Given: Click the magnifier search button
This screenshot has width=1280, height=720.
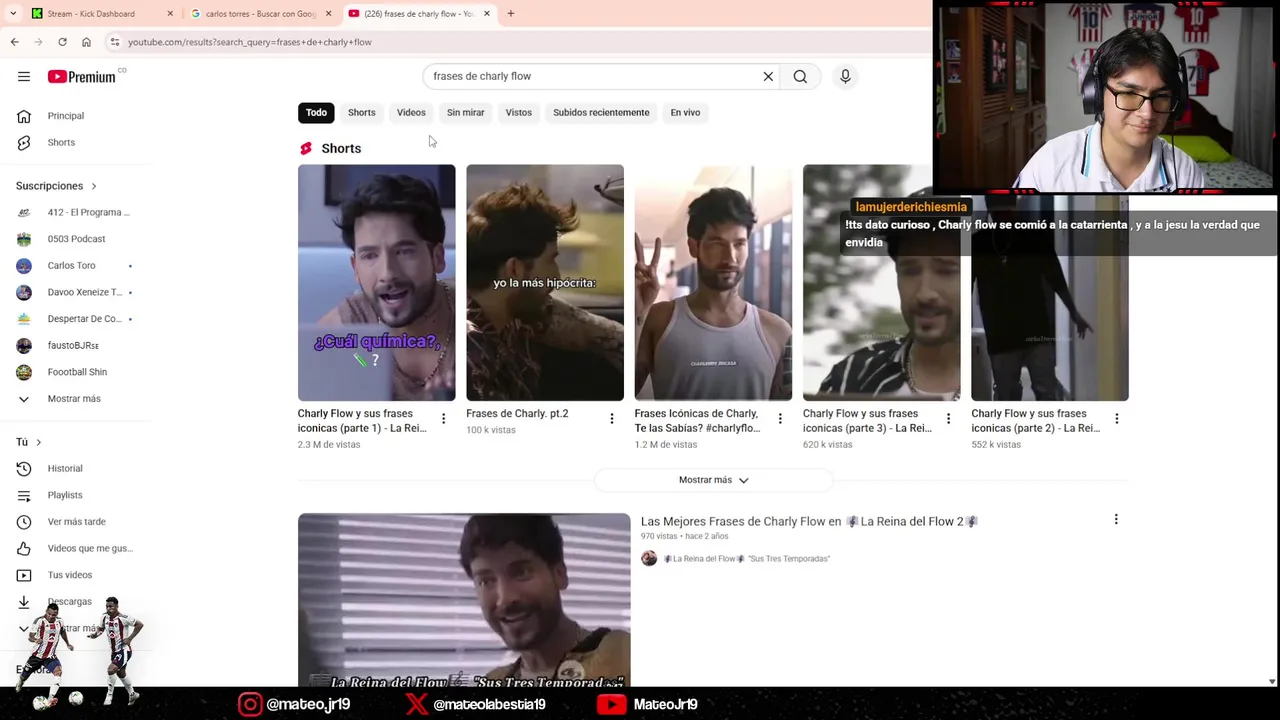Looking at the screenshot, I should click(800, 76).
